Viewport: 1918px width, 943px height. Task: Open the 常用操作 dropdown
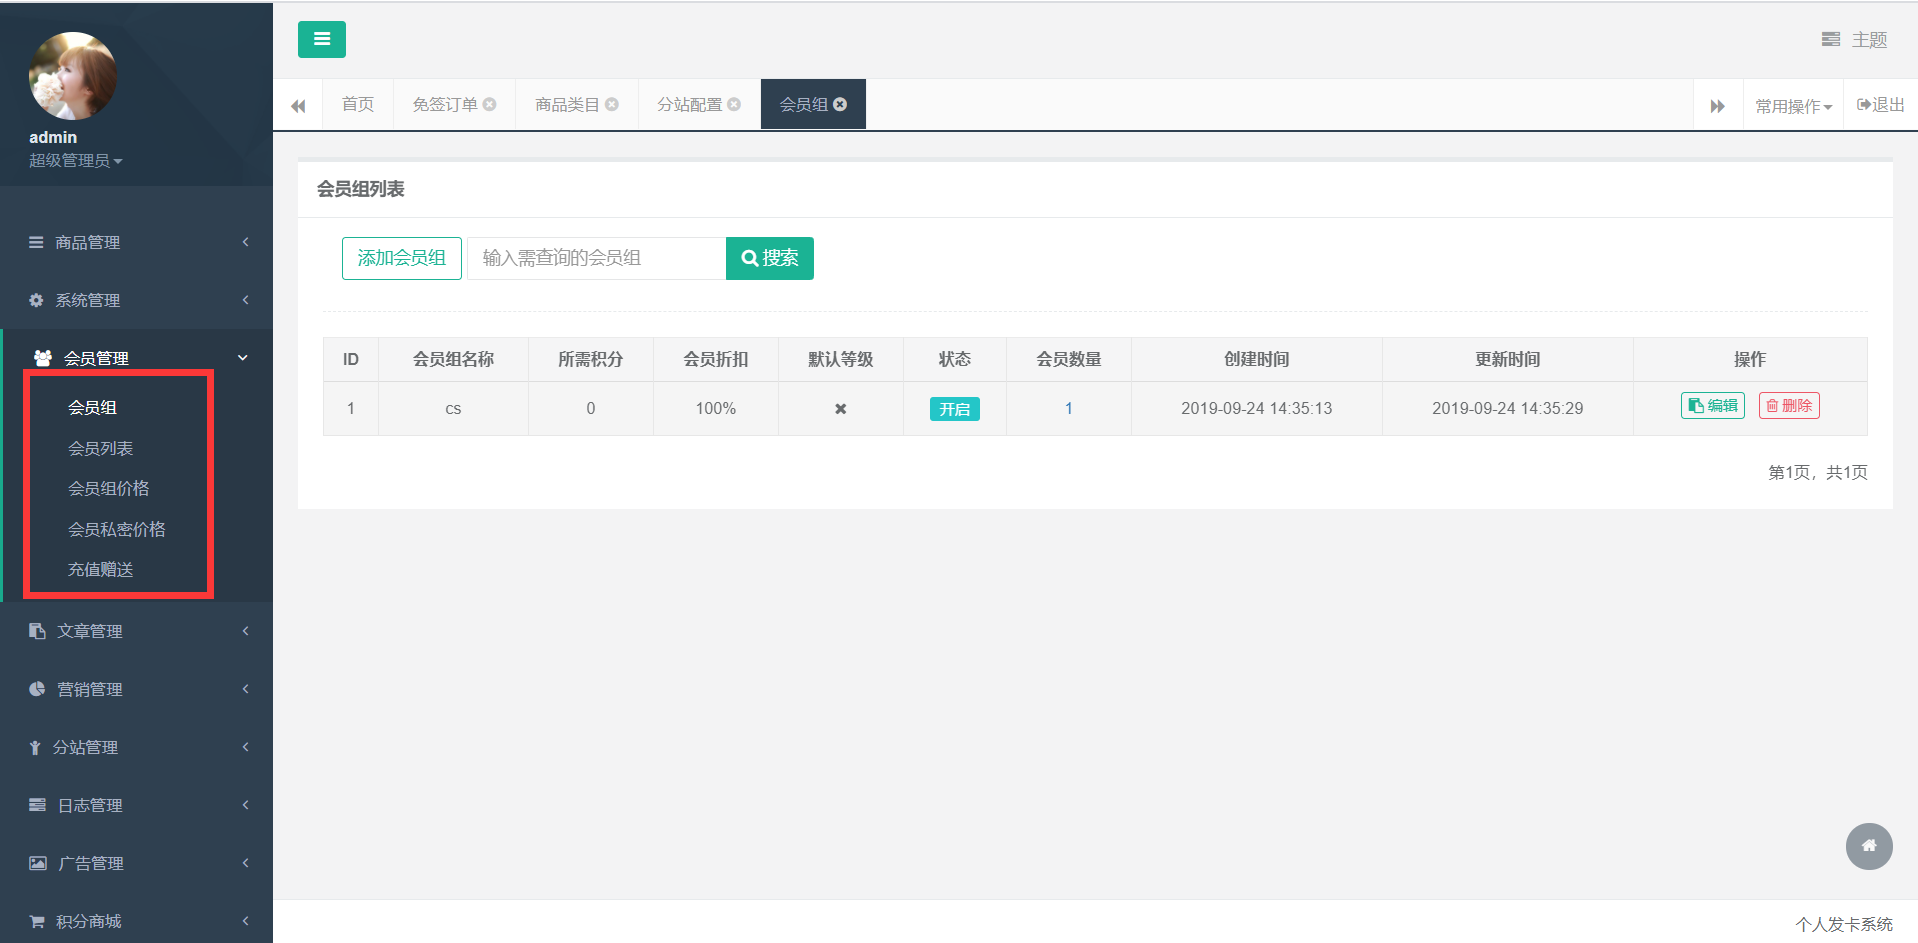click(x=1792, y=104)
